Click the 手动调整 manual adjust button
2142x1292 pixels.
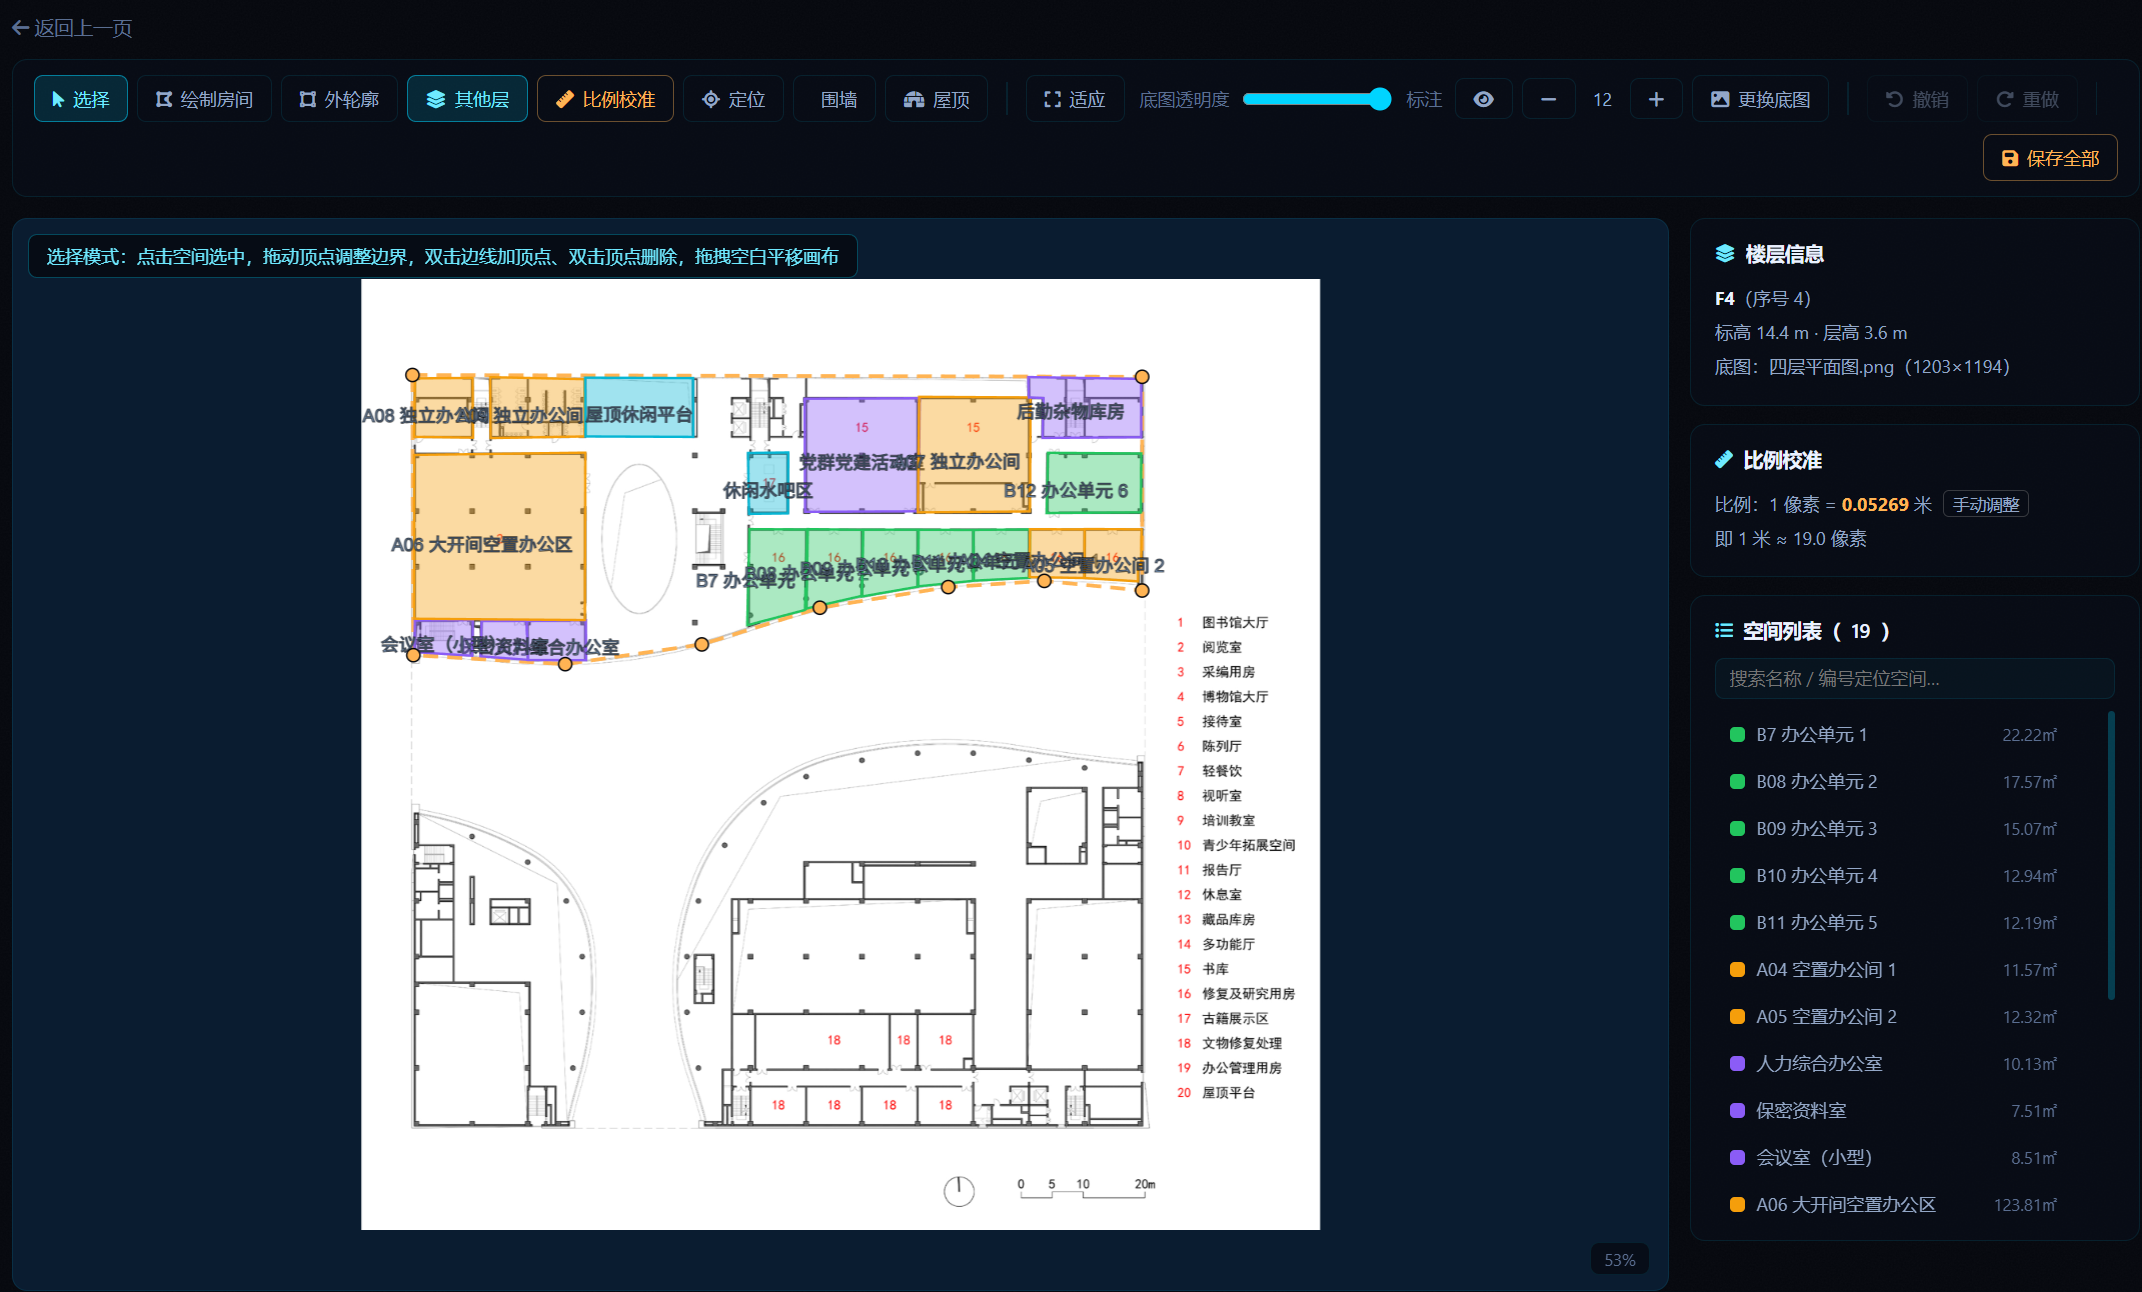pos(1986,505)
